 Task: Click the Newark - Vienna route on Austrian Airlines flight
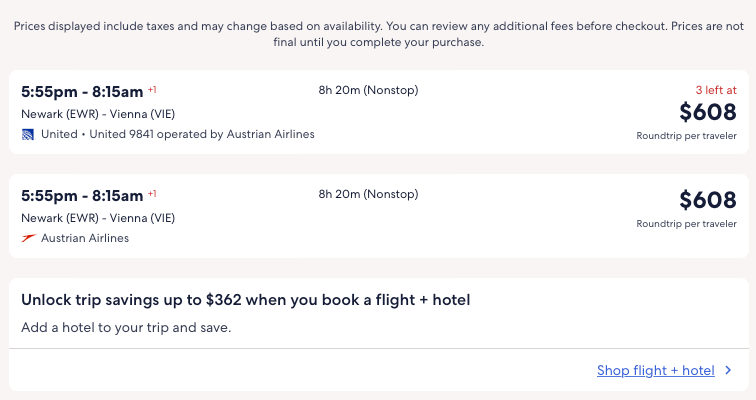[x=98, y=218]
